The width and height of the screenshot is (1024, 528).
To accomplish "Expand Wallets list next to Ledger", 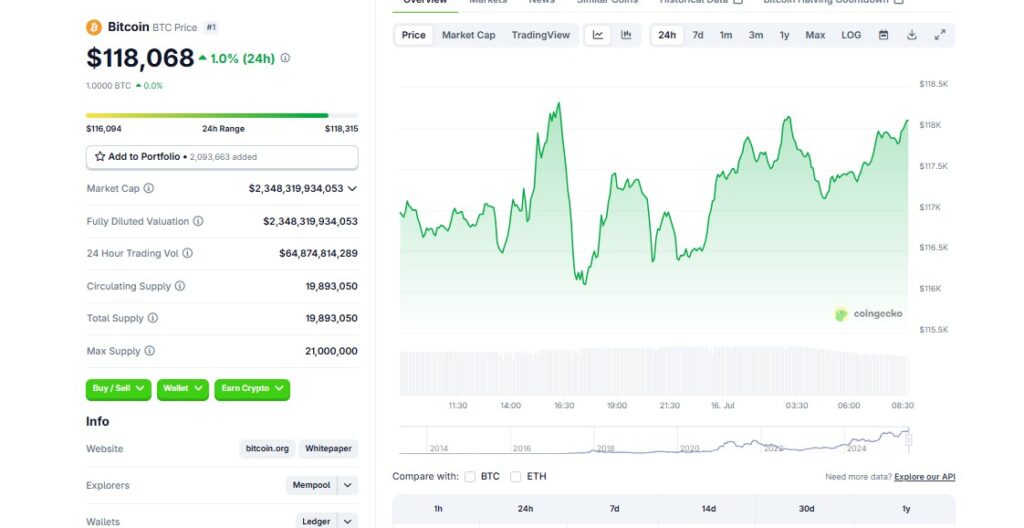I will pos(348,521).
